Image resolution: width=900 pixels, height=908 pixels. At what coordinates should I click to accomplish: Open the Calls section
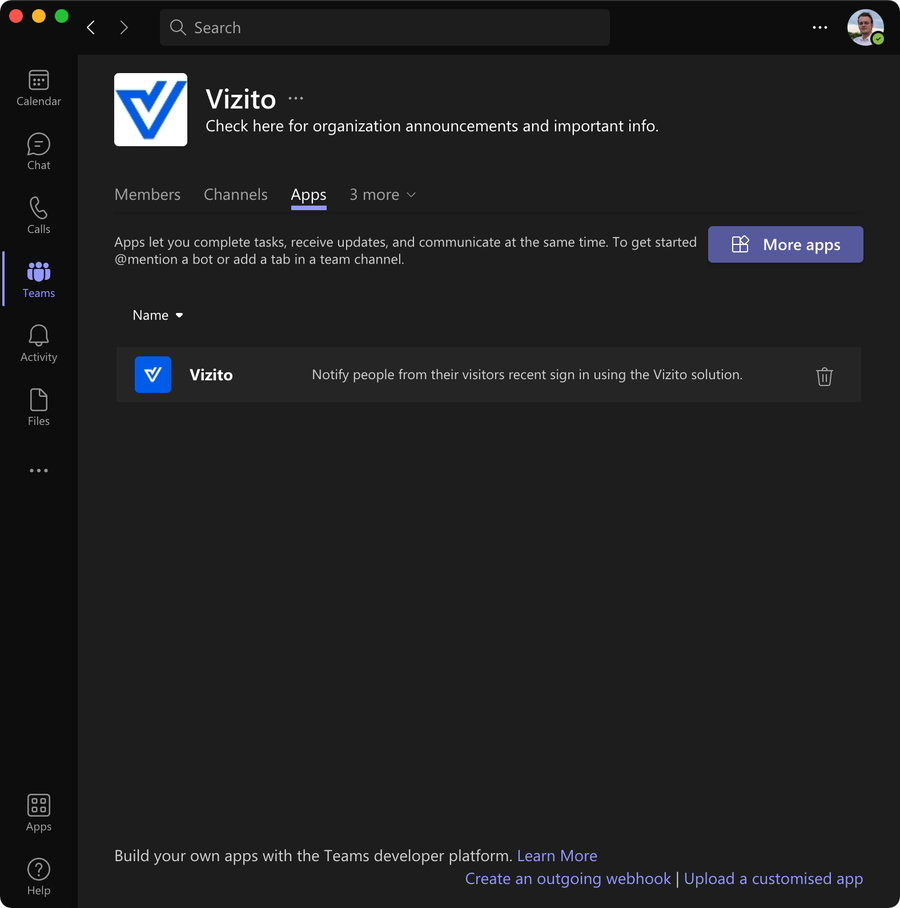[x=38, y=216]
